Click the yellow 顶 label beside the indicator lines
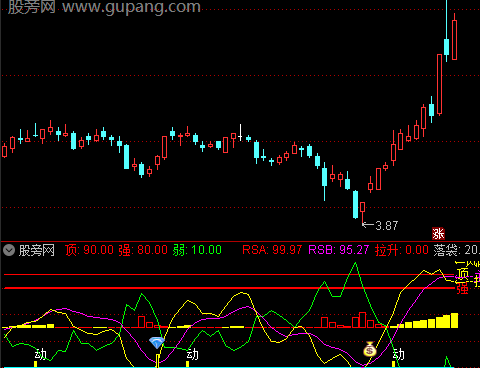The image size is (480, 368). tap(462, 274)
